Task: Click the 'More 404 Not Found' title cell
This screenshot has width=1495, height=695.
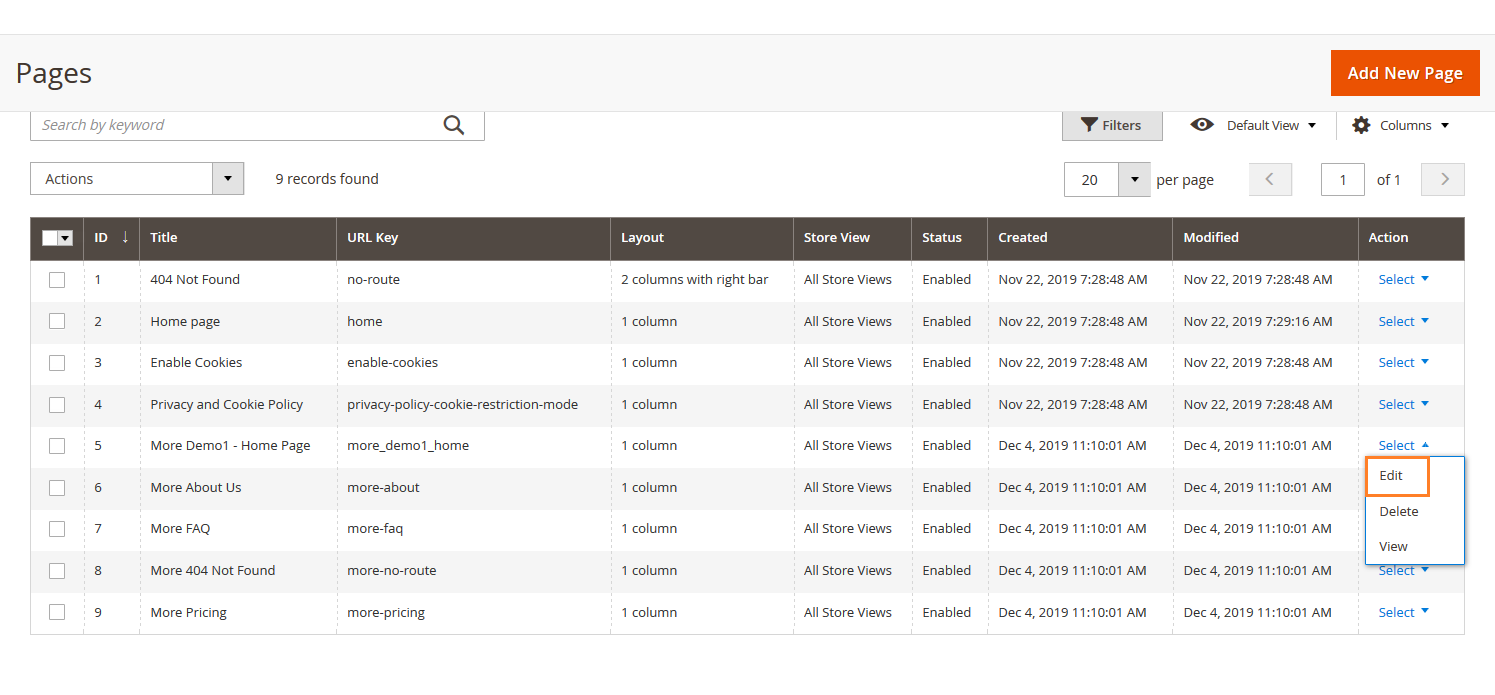Action: click(213, 571)
